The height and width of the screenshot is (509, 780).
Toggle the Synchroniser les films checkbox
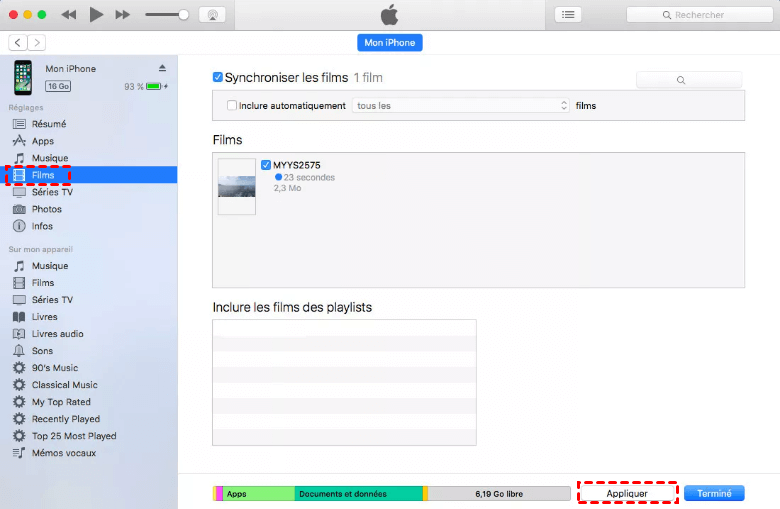pyautogui.click(x=218, y=77)
